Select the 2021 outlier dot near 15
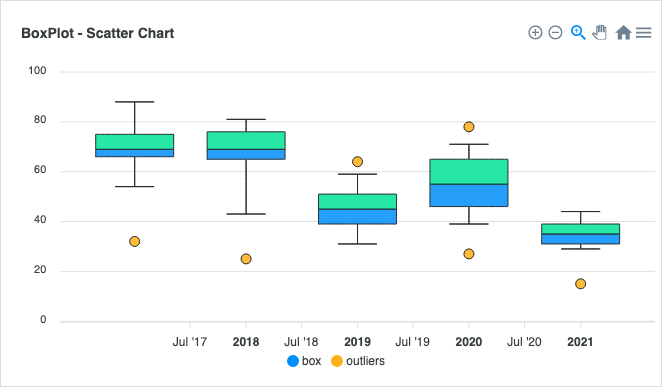This screenshot has width=662, height=387. click(581, 284)
